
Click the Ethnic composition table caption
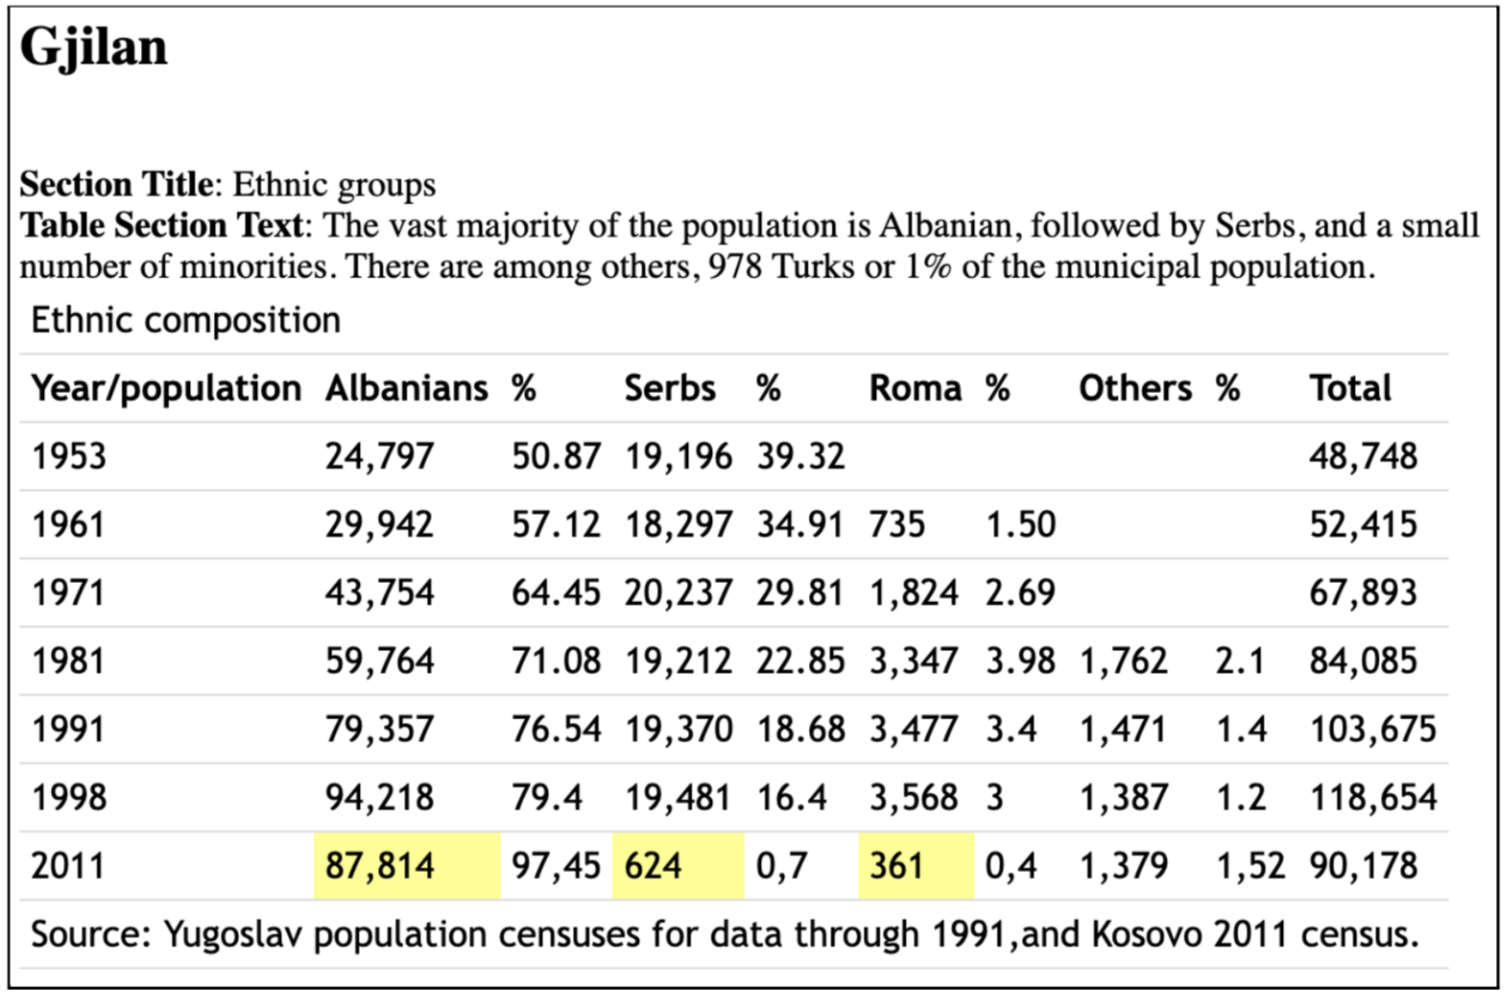(186, 320)
